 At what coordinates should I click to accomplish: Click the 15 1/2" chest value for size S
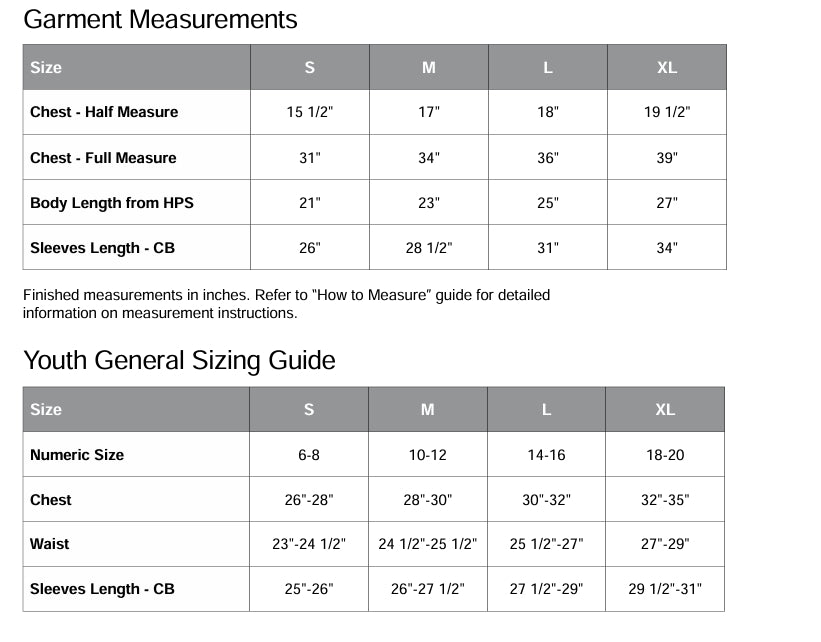pos(309,112)
